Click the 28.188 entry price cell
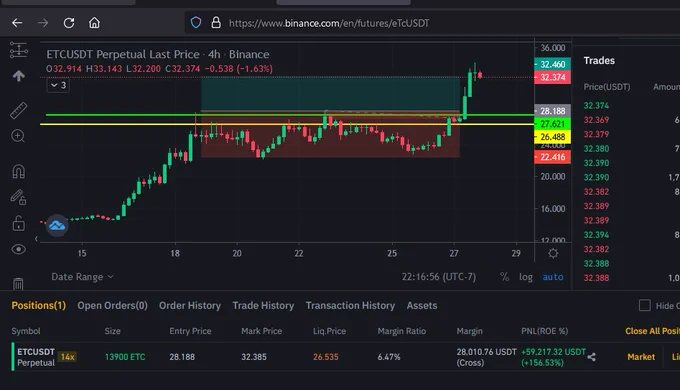The image size is (680, 390). [x=182, y=357]
